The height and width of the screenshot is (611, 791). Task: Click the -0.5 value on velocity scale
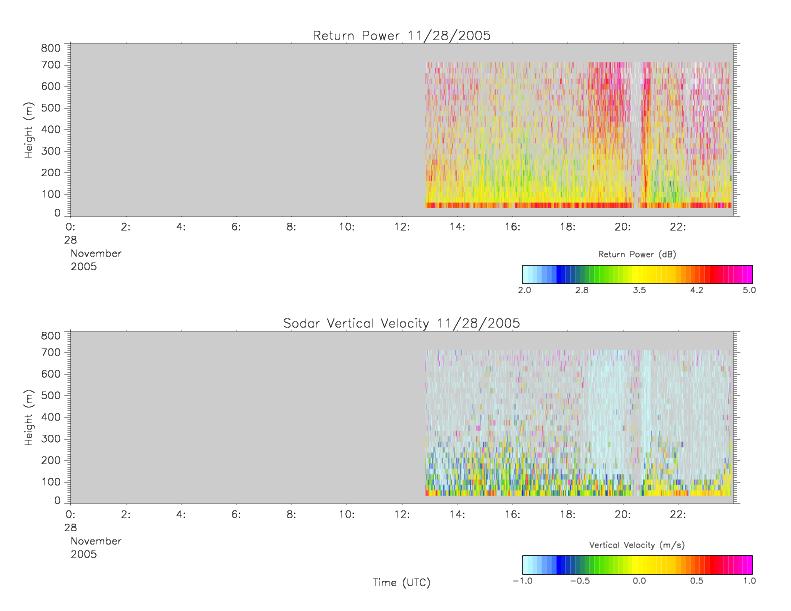[x=580, y=581]
